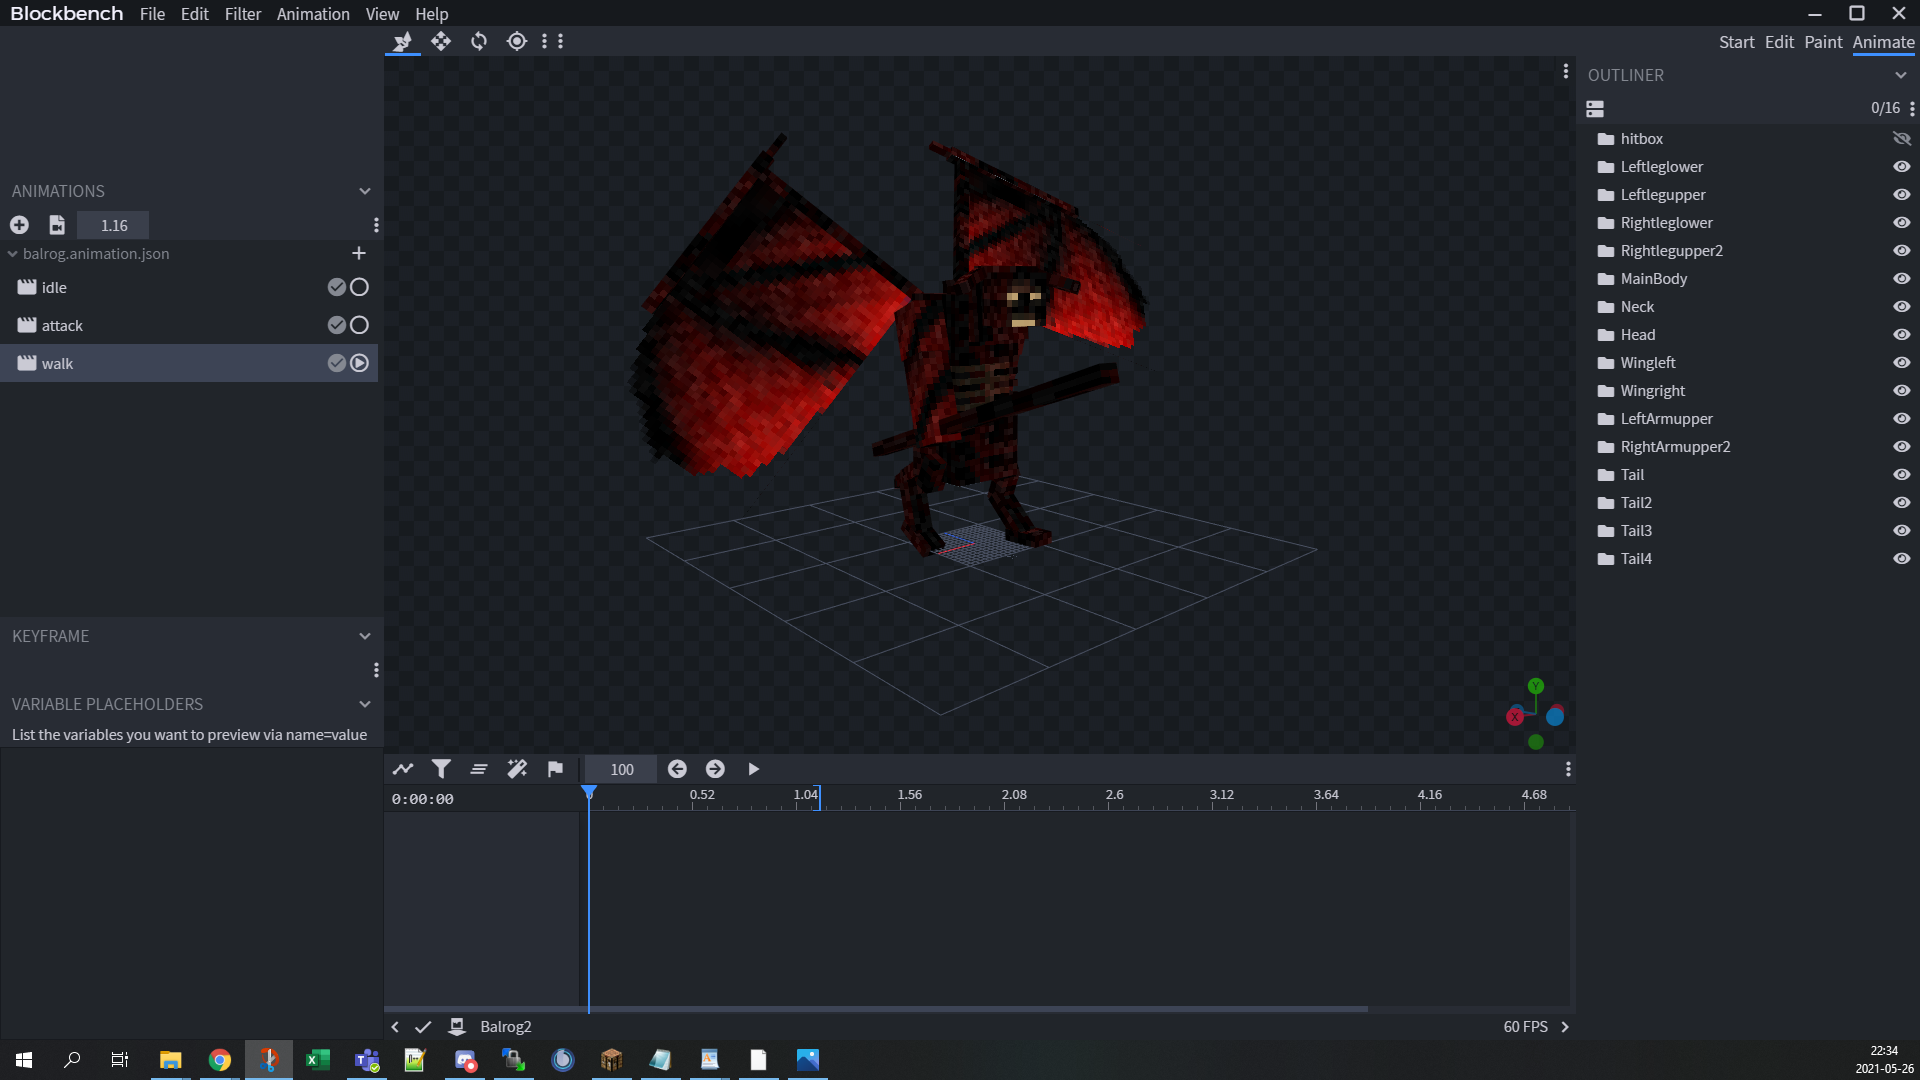The width and height of the screenshot is (1920, 1080).
Task: Open the viewport three-dot options menu
Action: pyautogui.click(x=1566, y=71)
